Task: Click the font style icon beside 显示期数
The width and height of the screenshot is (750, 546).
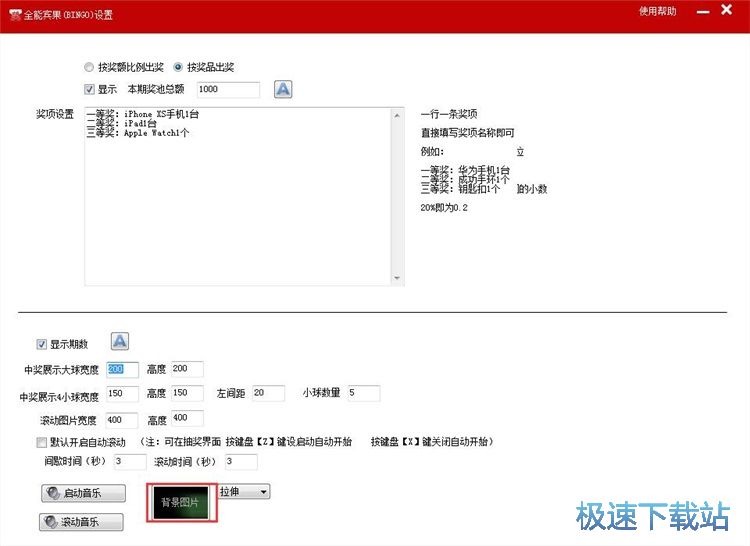Action: click(x=120, y=341)
